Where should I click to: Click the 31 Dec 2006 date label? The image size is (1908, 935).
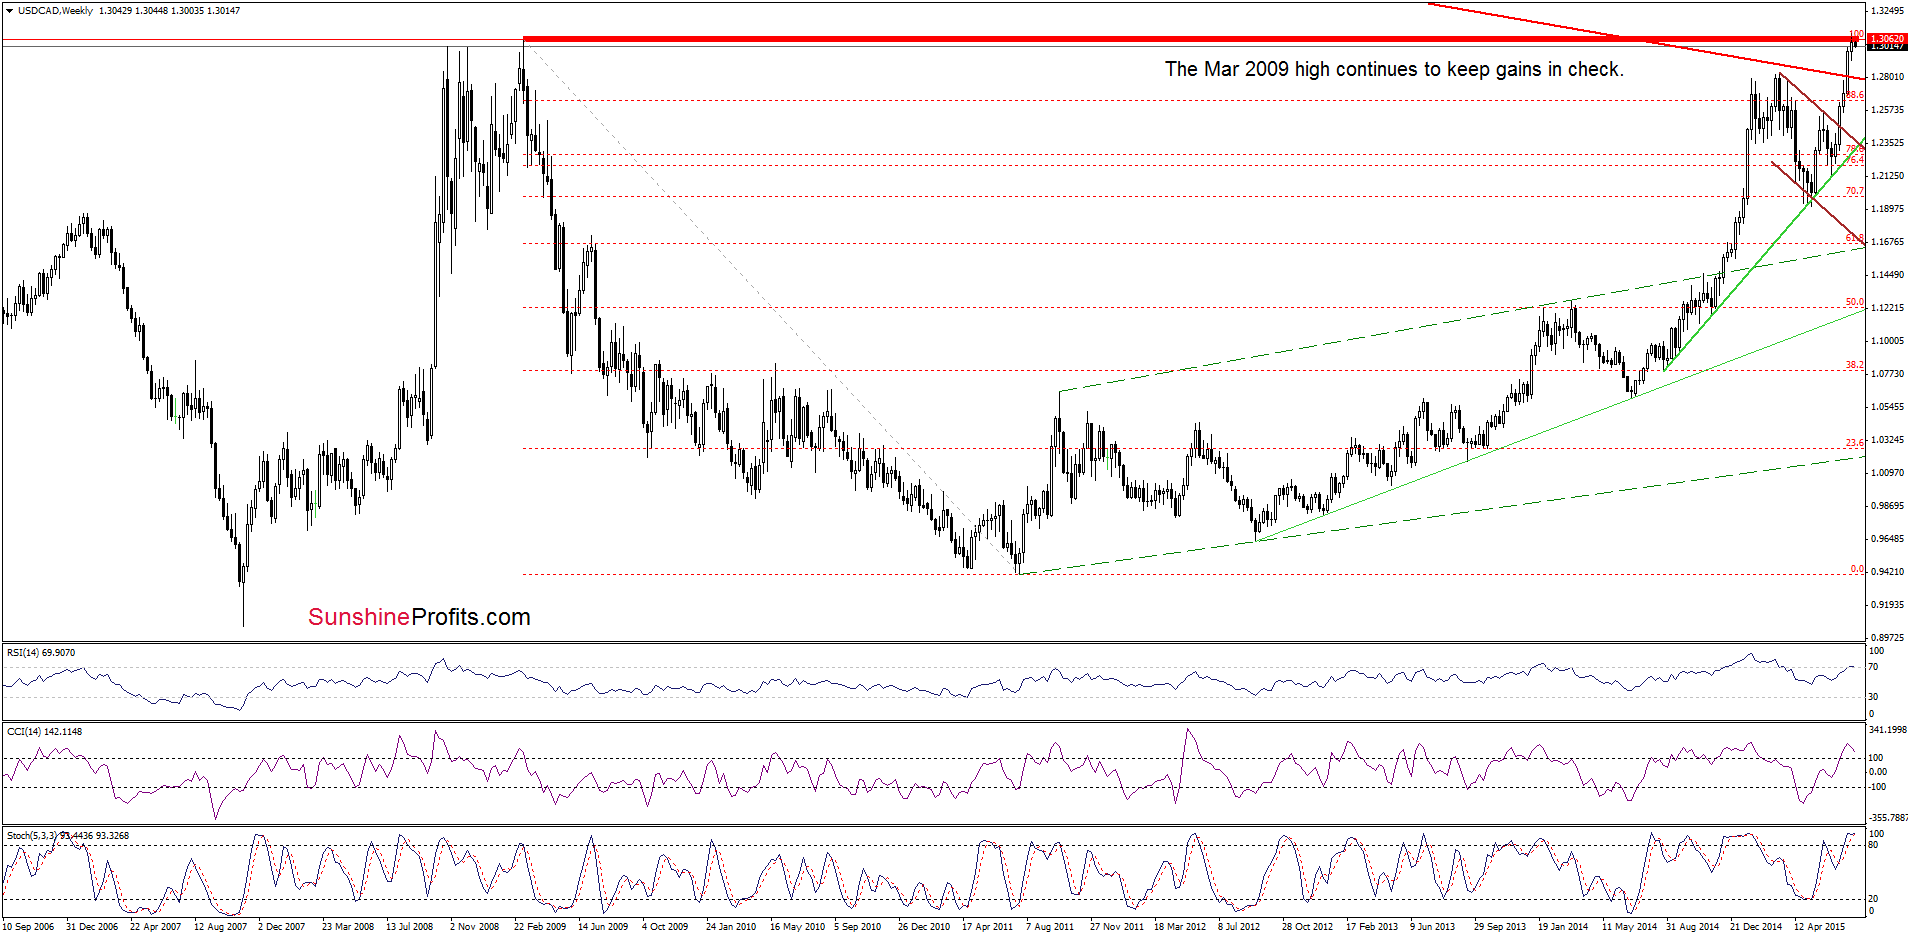pos(92,927)
